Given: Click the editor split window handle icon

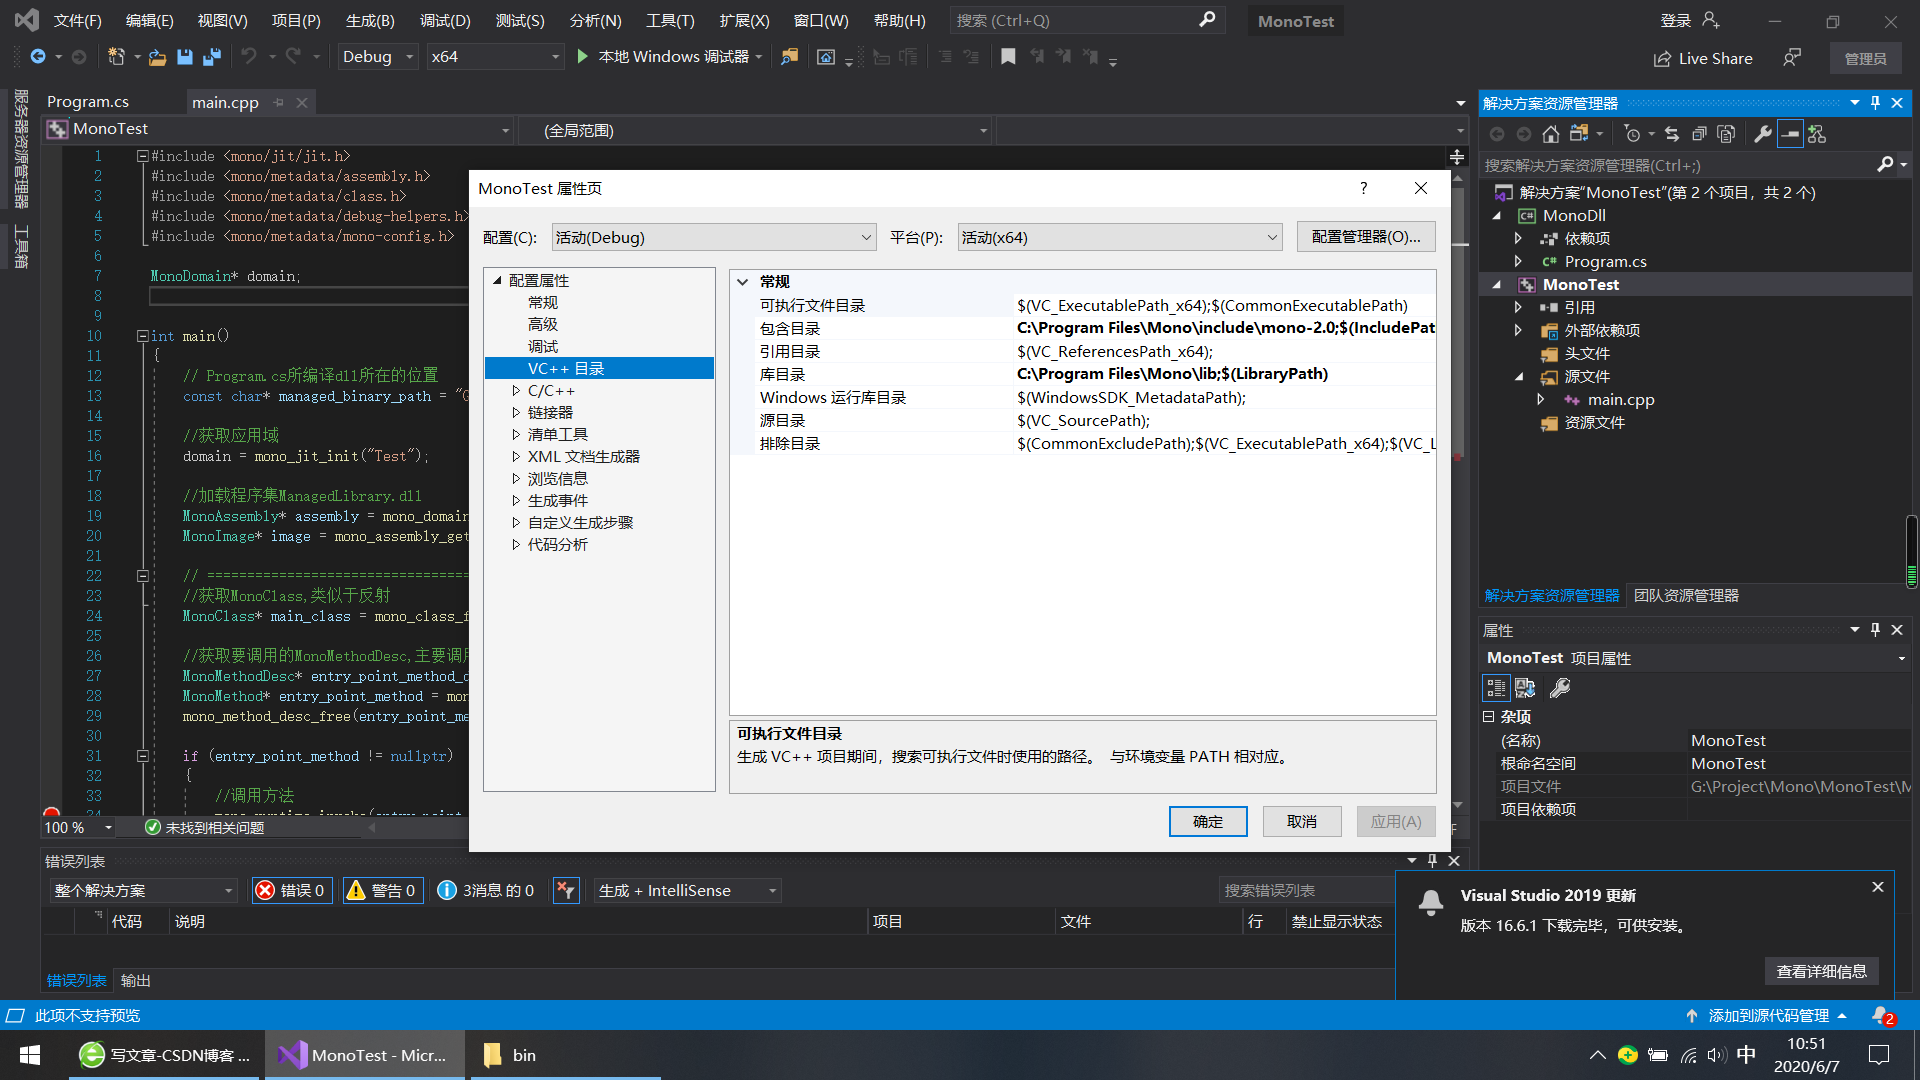Looking at the screenshot, I should [x=1457, y=157].
